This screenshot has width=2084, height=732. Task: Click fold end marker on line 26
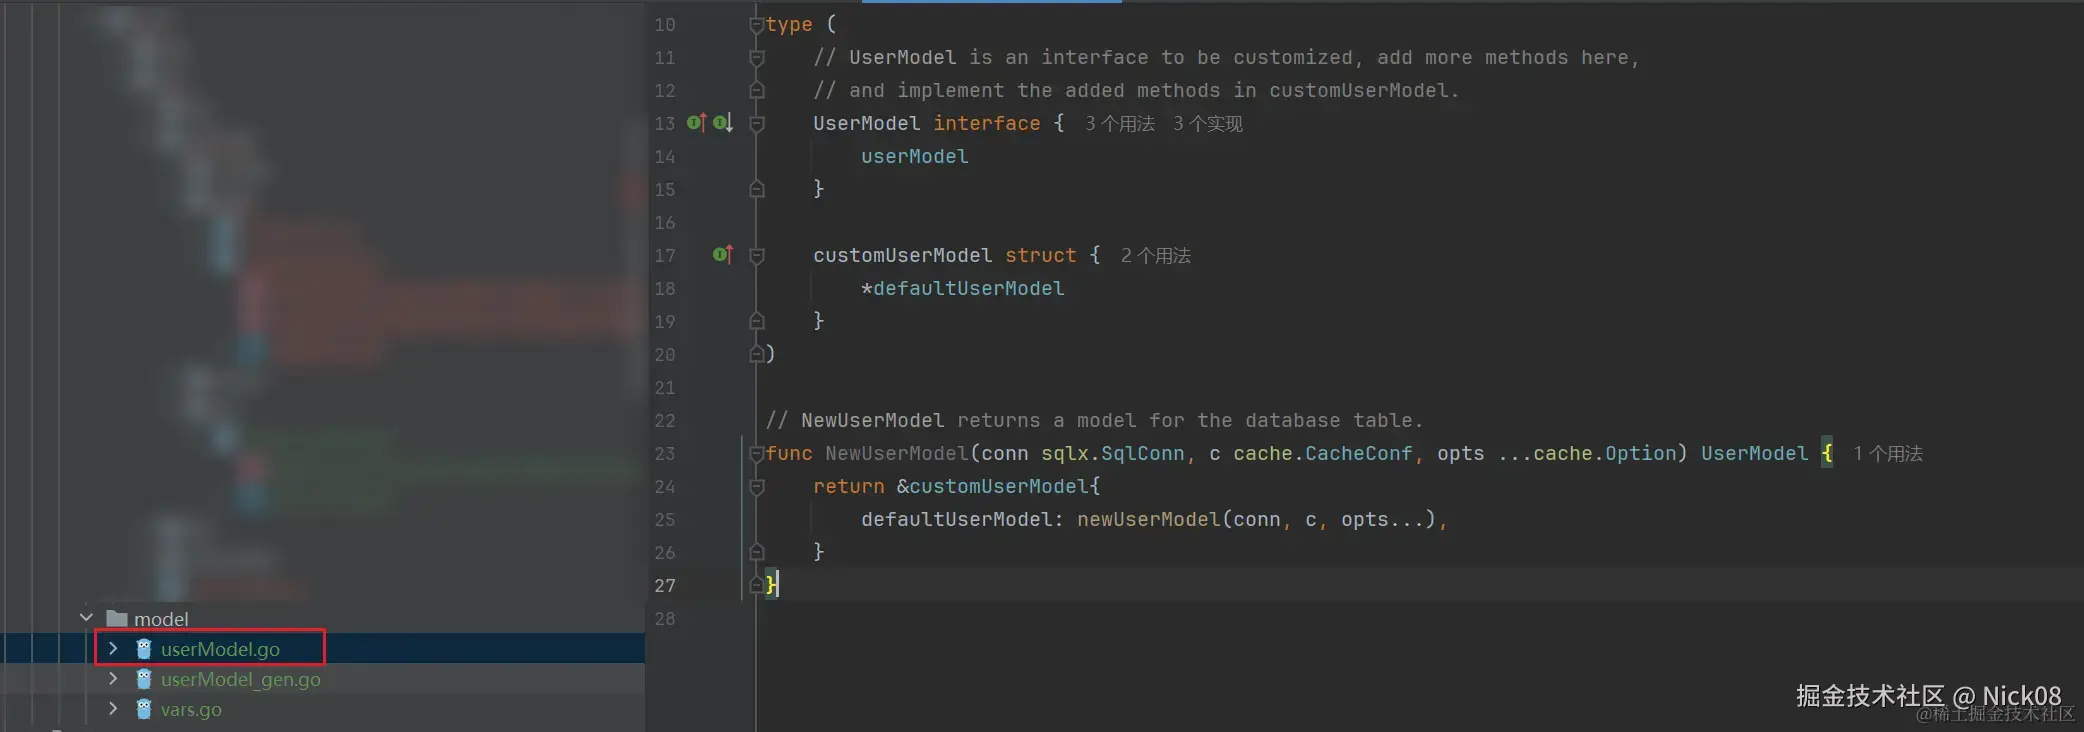[757, 552]
